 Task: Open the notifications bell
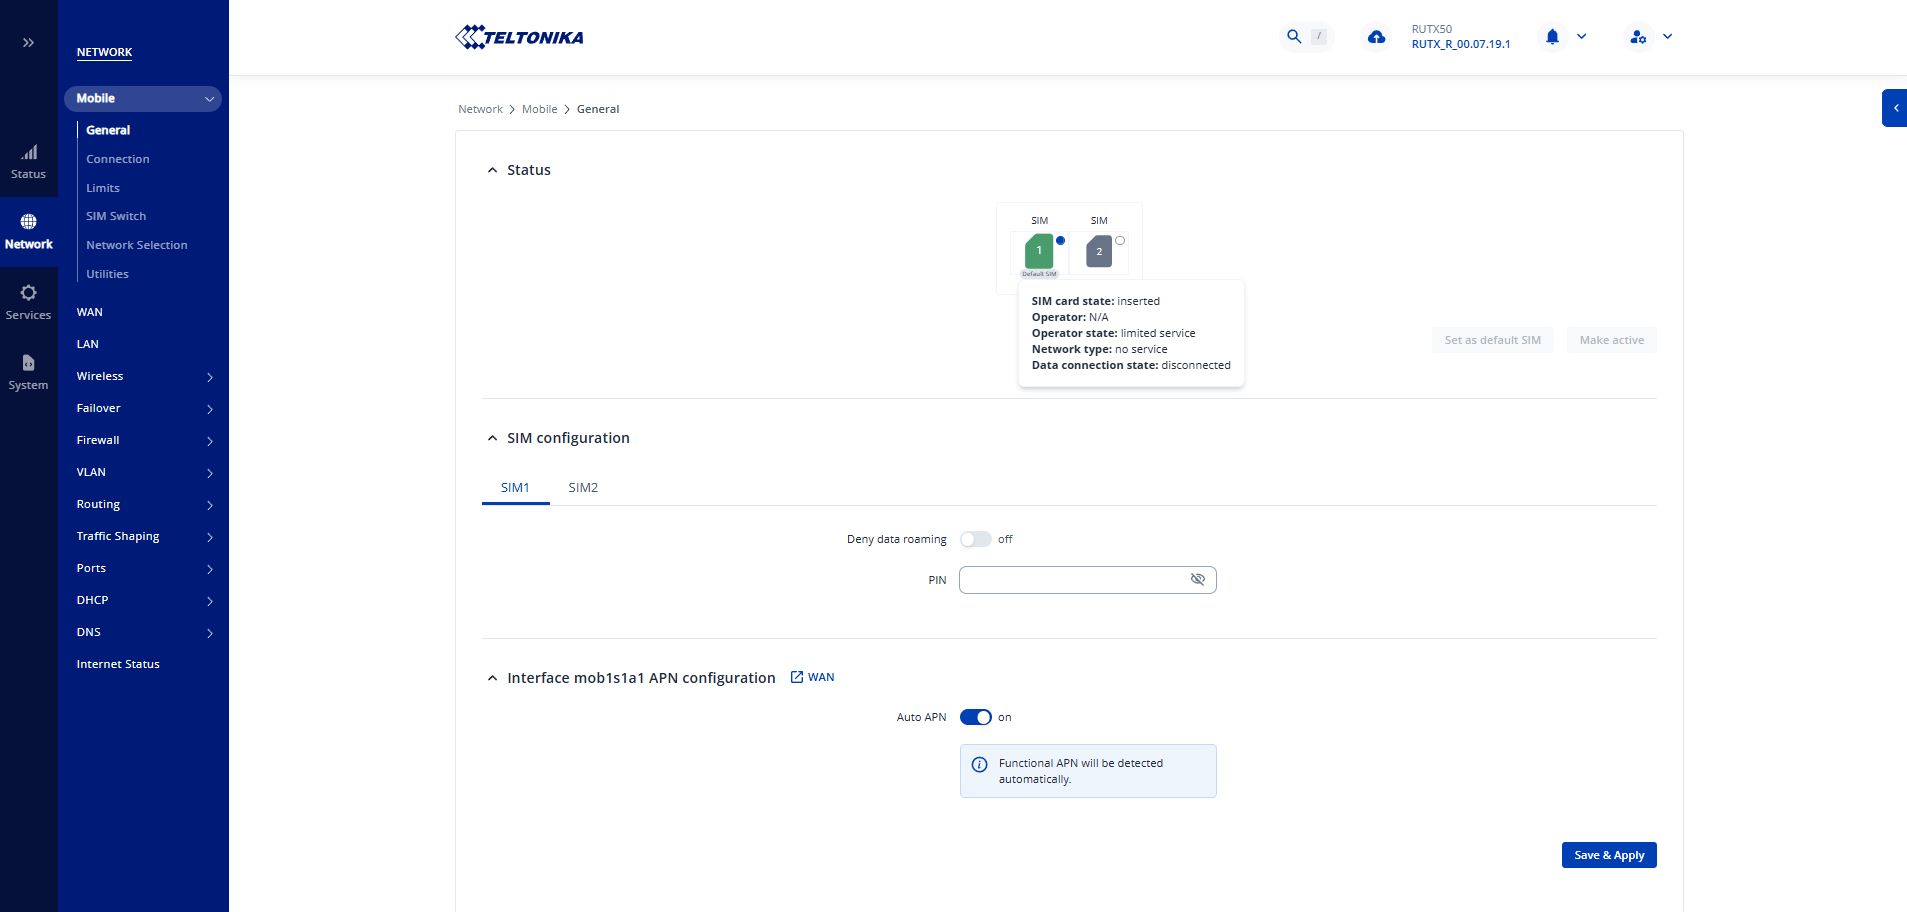(x=1552, y=37)
